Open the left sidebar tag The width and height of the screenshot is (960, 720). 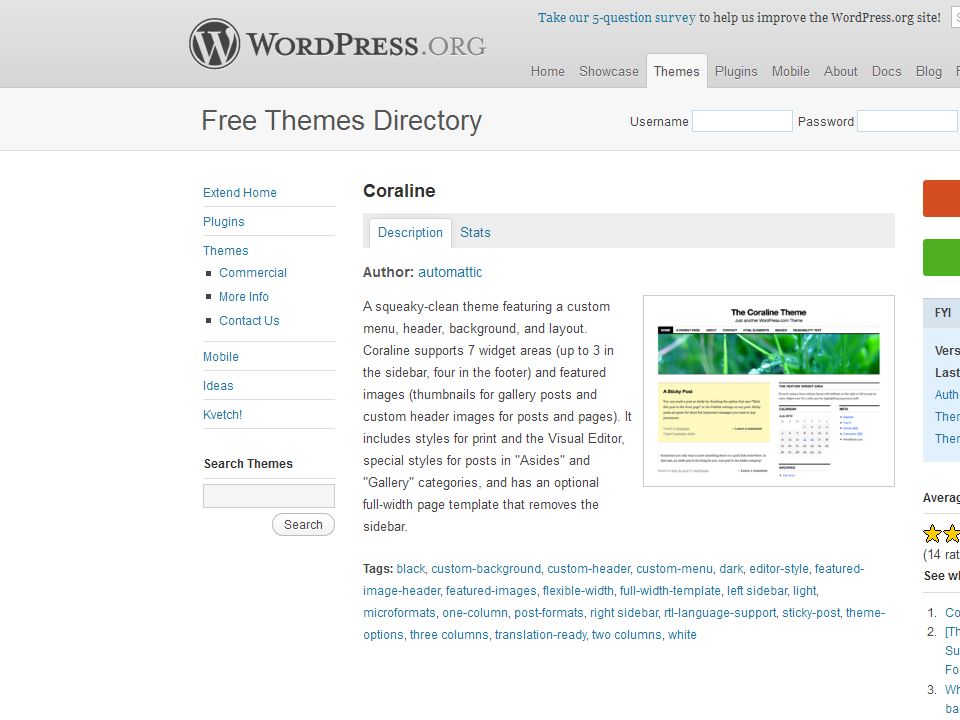tap(757, 591)
